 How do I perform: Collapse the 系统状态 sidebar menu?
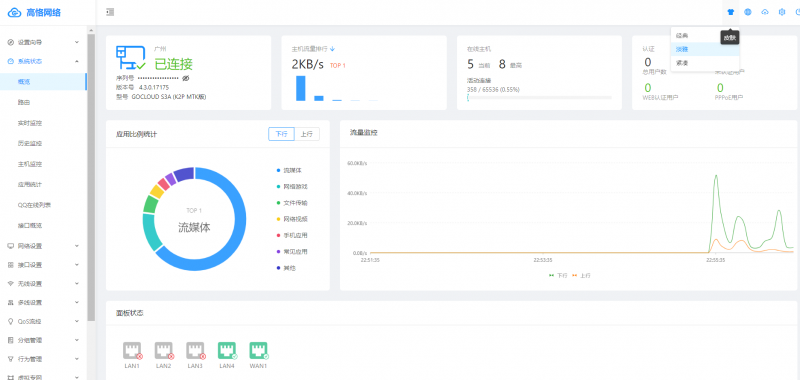(x=43, y=61)
